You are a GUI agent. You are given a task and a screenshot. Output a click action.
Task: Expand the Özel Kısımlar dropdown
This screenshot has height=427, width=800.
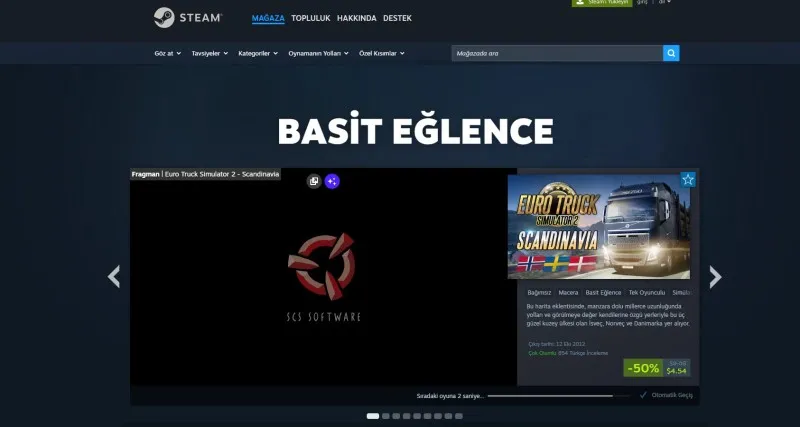[382, 53]
